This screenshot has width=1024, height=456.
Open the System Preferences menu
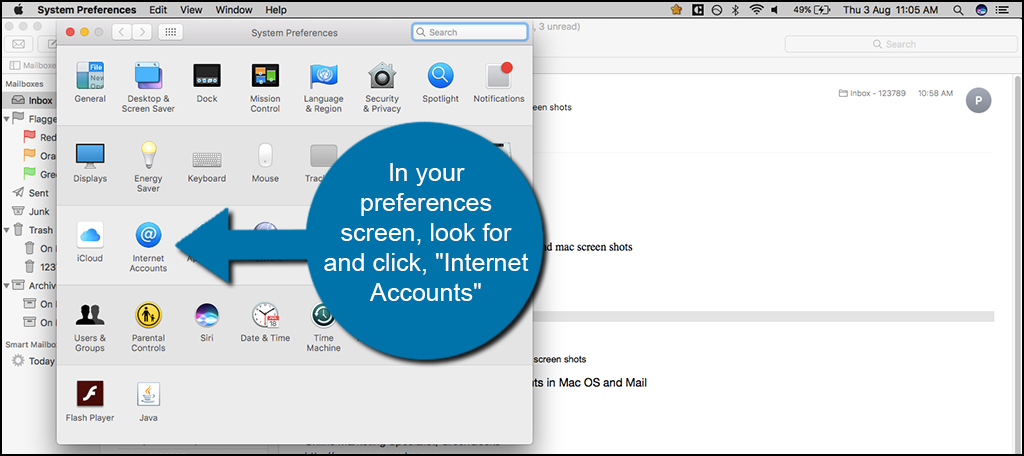tap(87, 10)
